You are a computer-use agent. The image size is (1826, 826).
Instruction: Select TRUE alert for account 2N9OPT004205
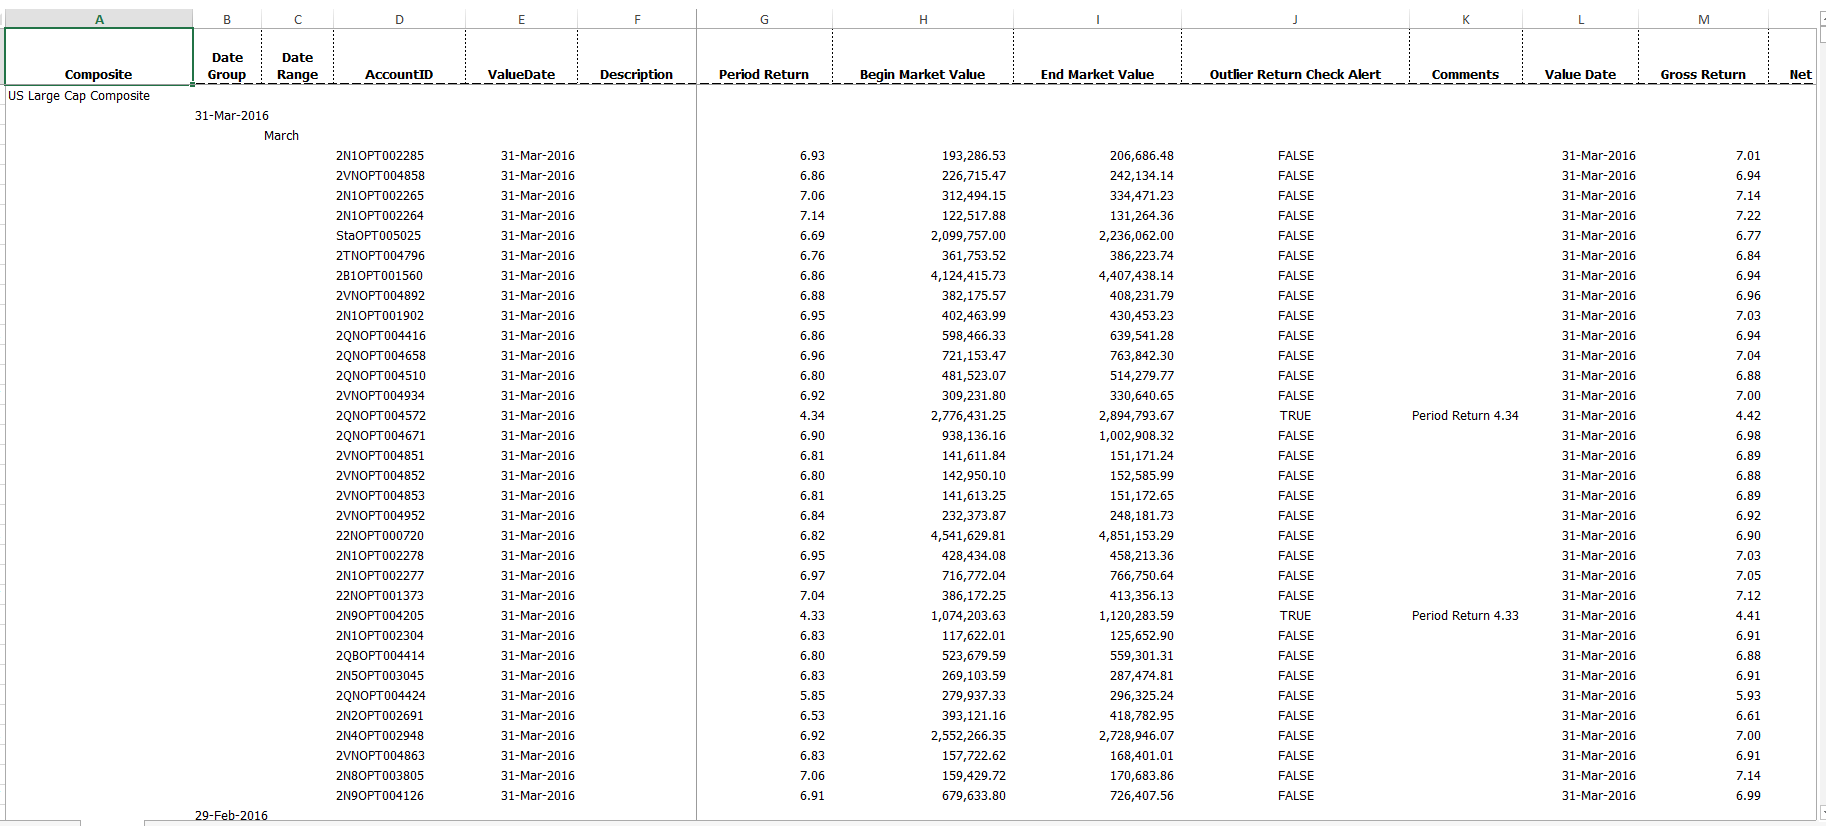[x=1295, y=616]
